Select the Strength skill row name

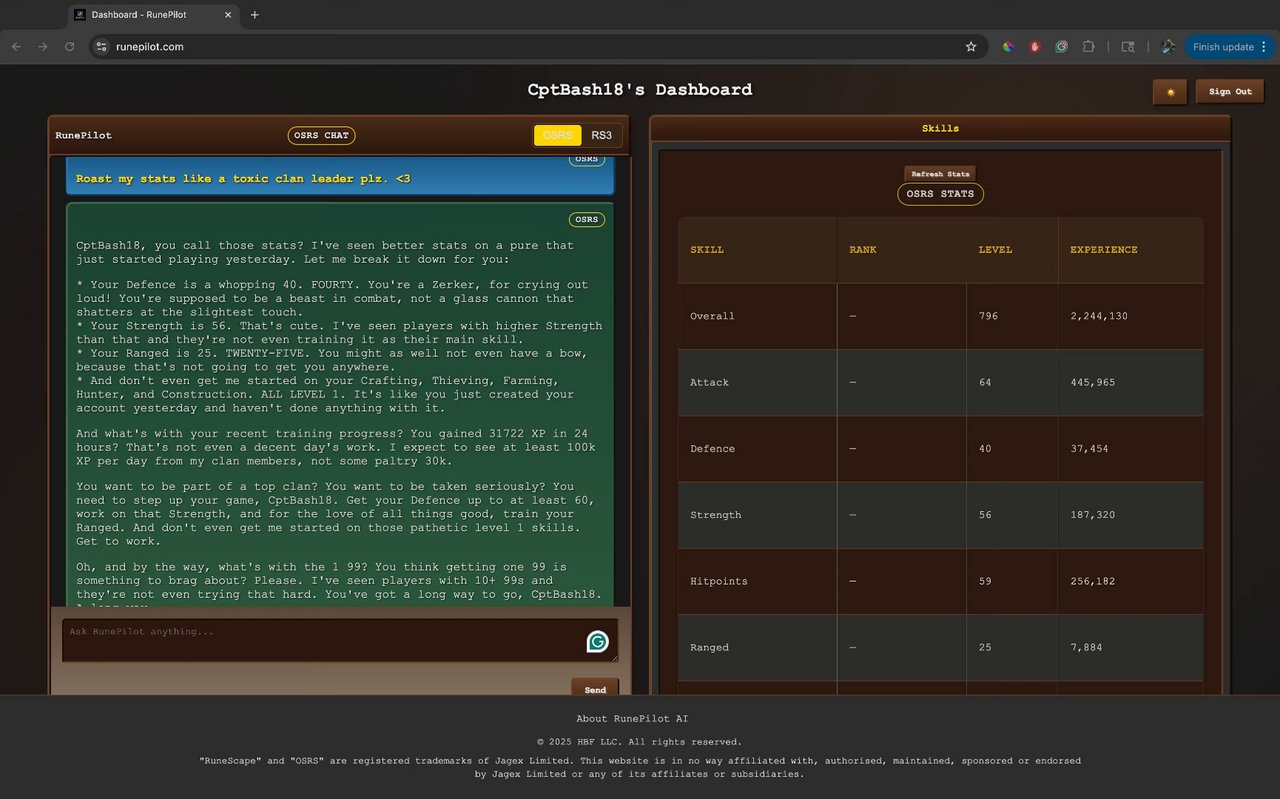pyautogui.click(x=716, y=515)
